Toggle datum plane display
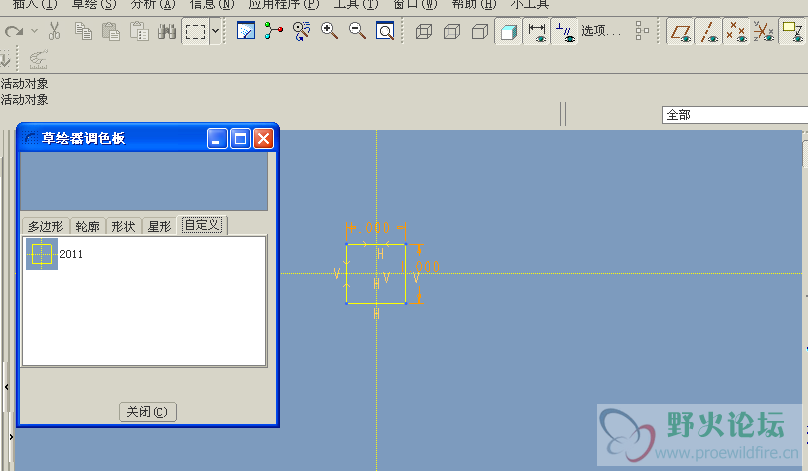Viewport: 808px width, 471px height. (x=680, y=31)
